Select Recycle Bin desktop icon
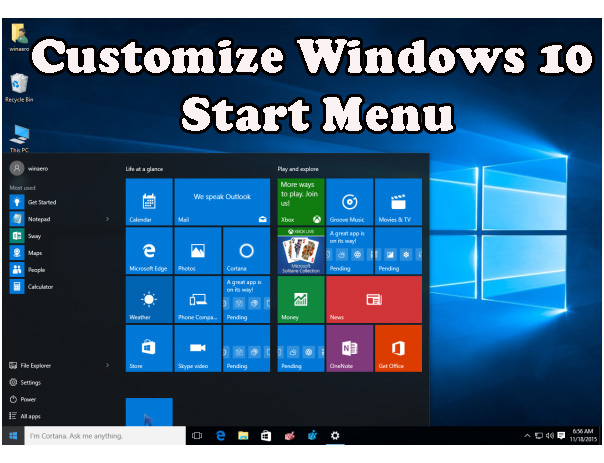 click(19, 87)
